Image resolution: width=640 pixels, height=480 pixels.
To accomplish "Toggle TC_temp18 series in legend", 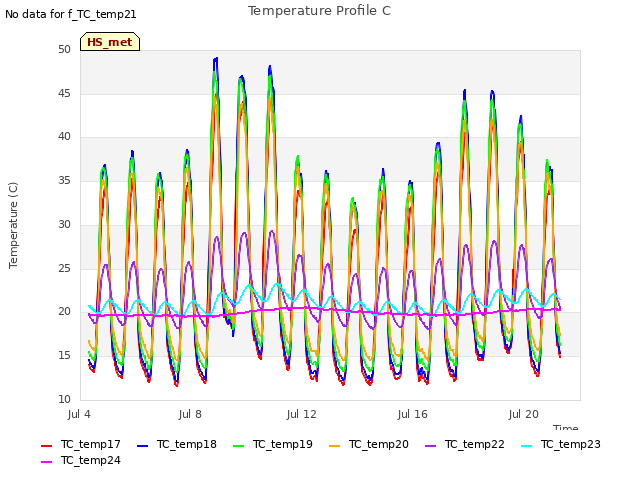I will [177, 444].
